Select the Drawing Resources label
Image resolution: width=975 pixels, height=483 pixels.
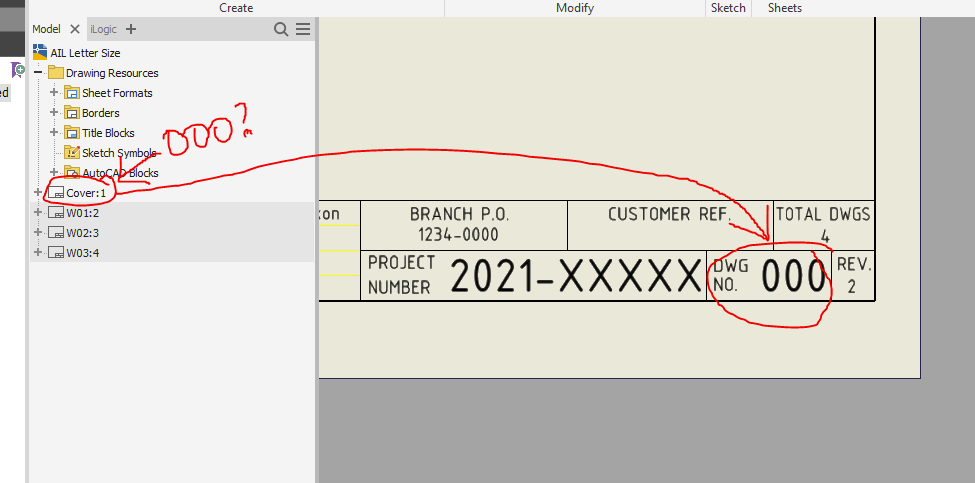pyautogui.click(x=112, y=73)
